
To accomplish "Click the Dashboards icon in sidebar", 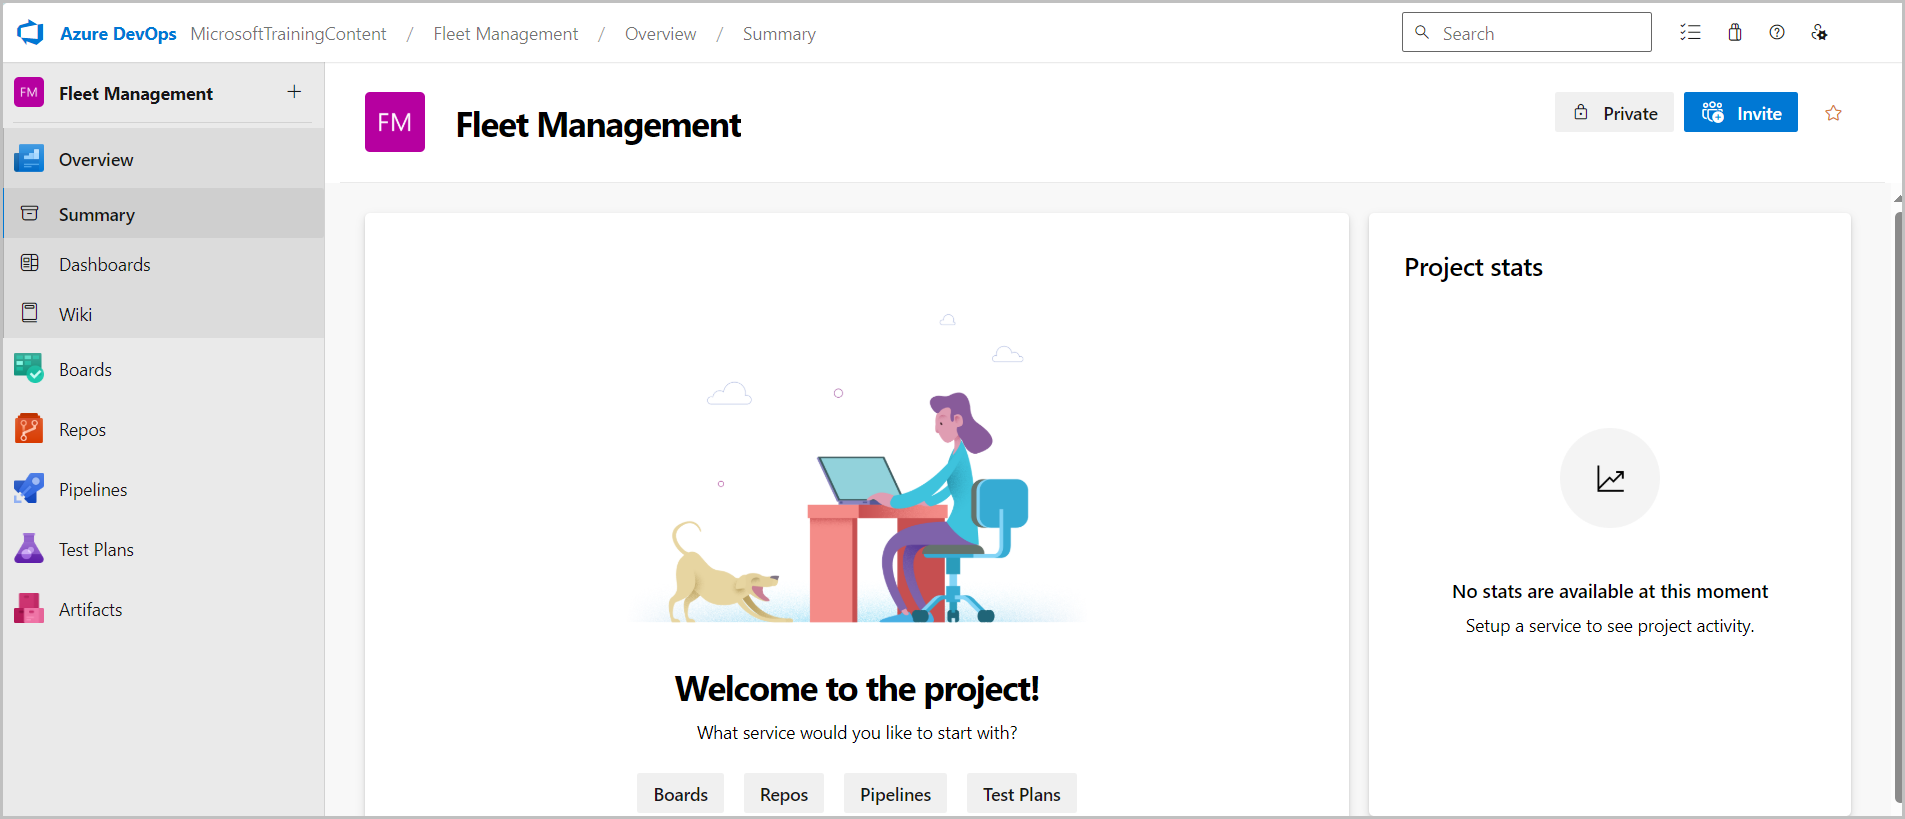I will 30,264.
